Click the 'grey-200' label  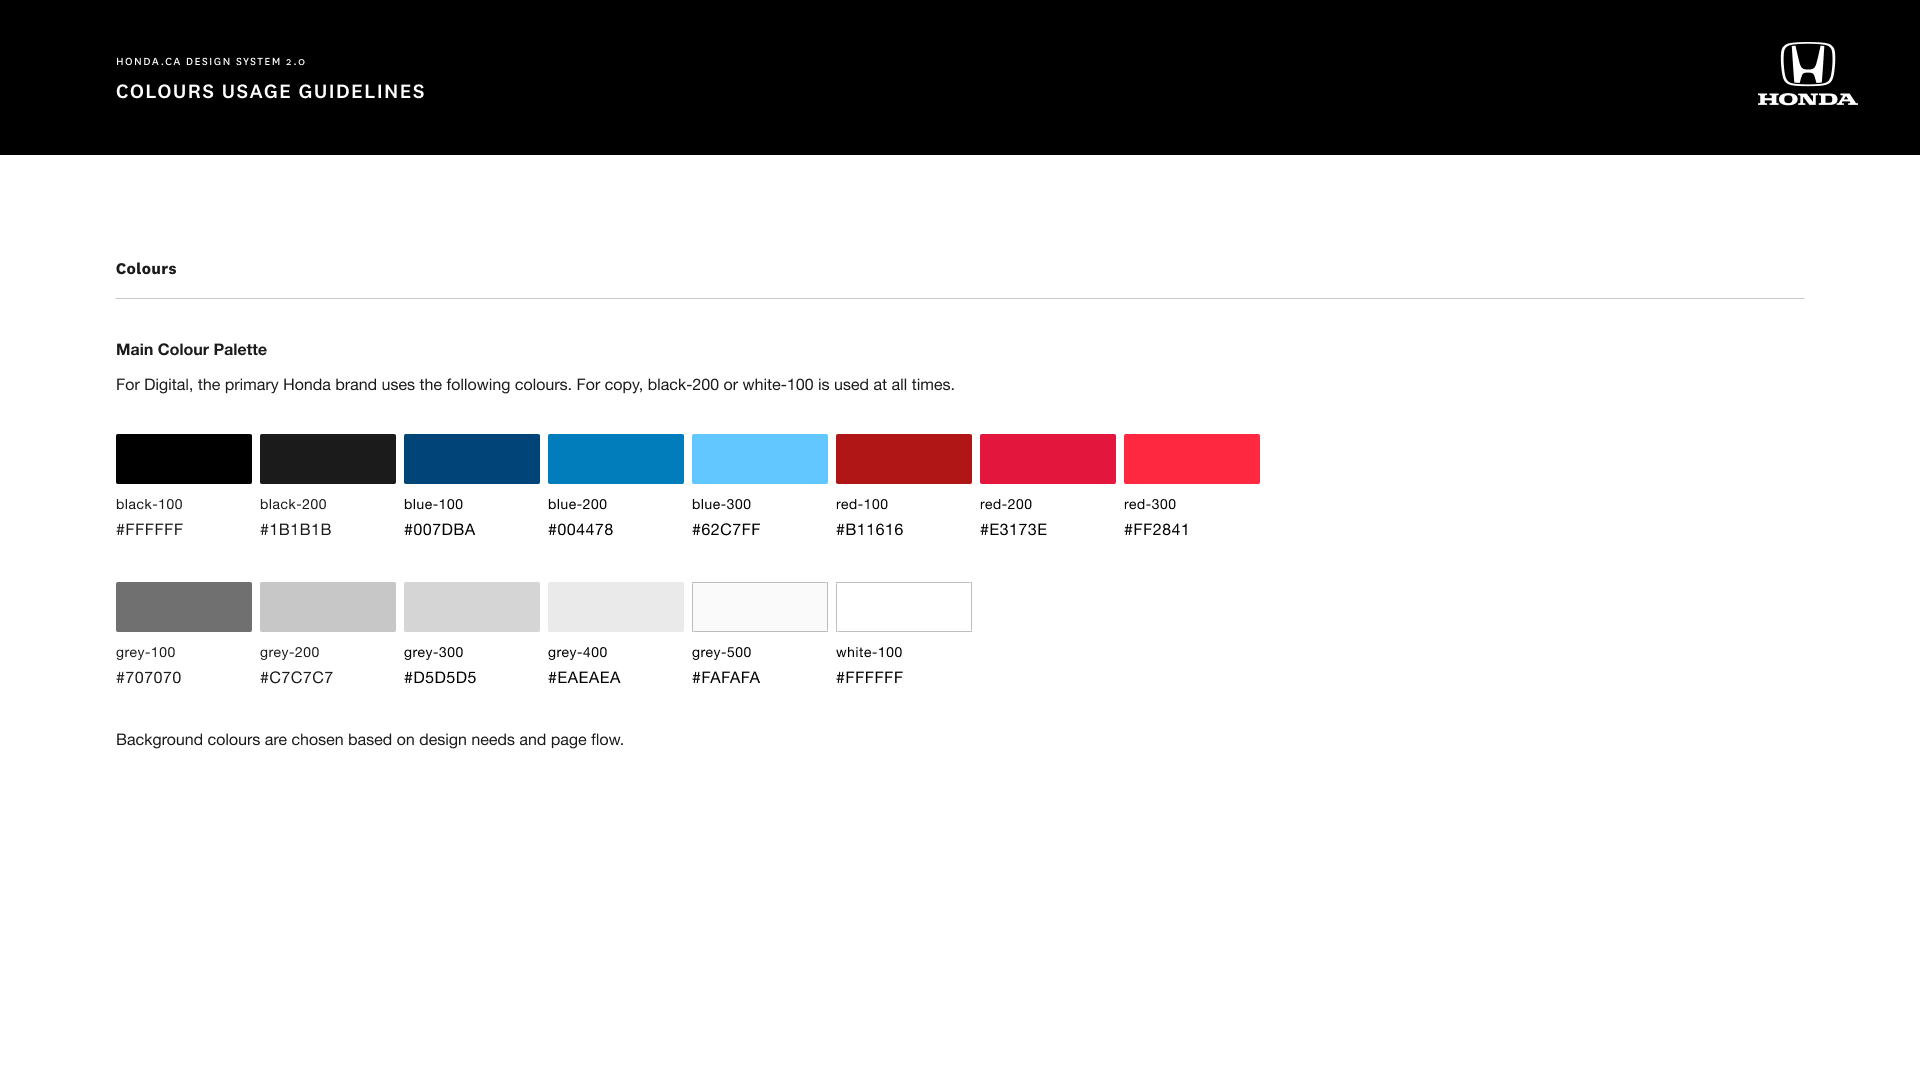290,653
